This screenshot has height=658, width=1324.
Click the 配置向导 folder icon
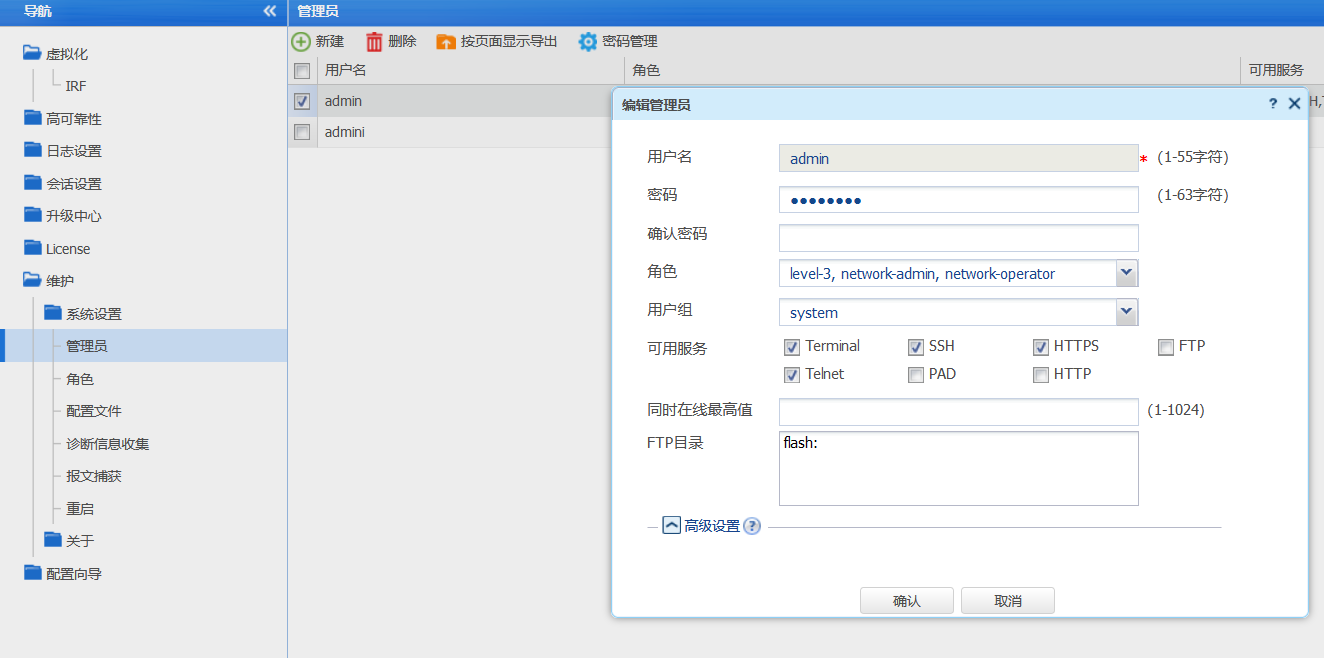pos(32,573)
